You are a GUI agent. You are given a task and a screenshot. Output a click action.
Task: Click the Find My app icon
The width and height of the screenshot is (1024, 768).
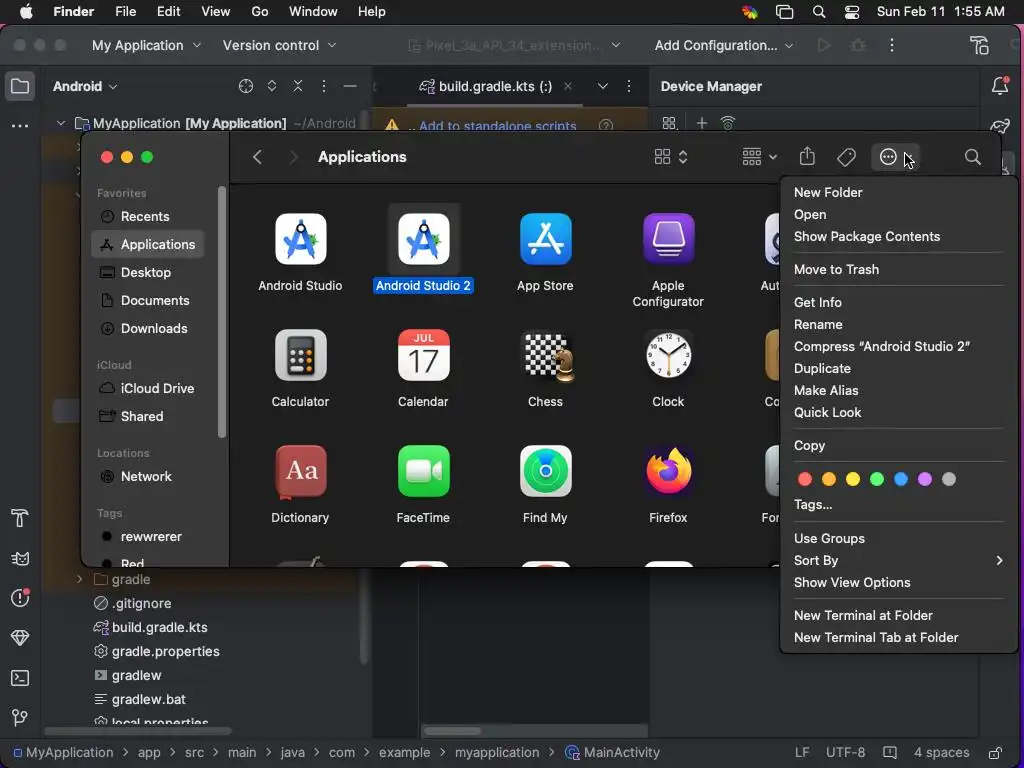(545, 471)
